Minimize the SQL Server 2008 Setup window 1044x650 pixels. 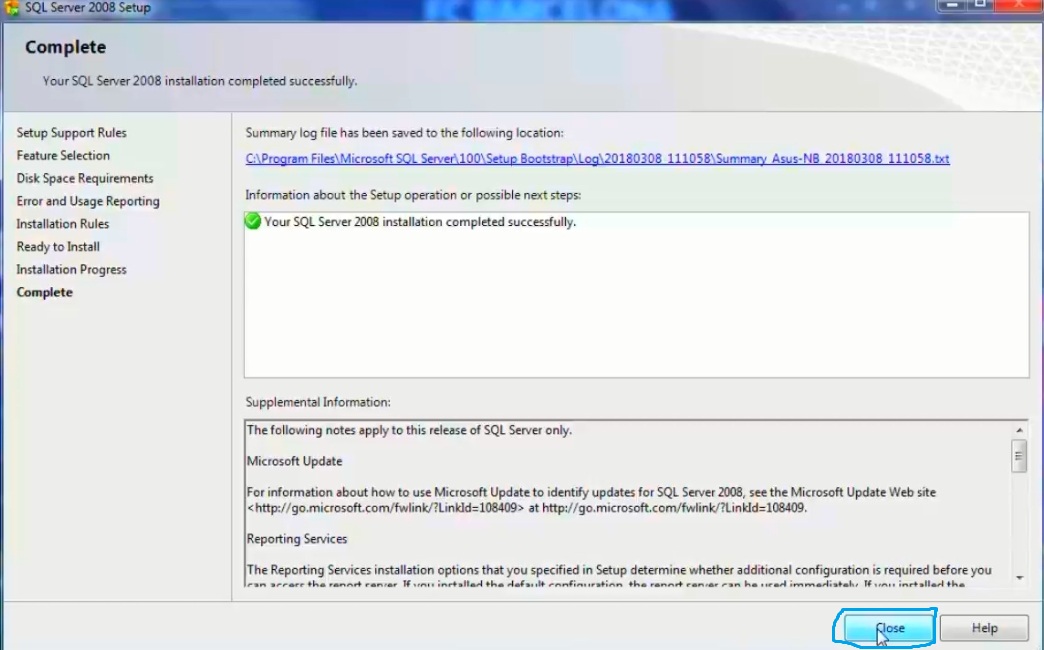(952, 5)
